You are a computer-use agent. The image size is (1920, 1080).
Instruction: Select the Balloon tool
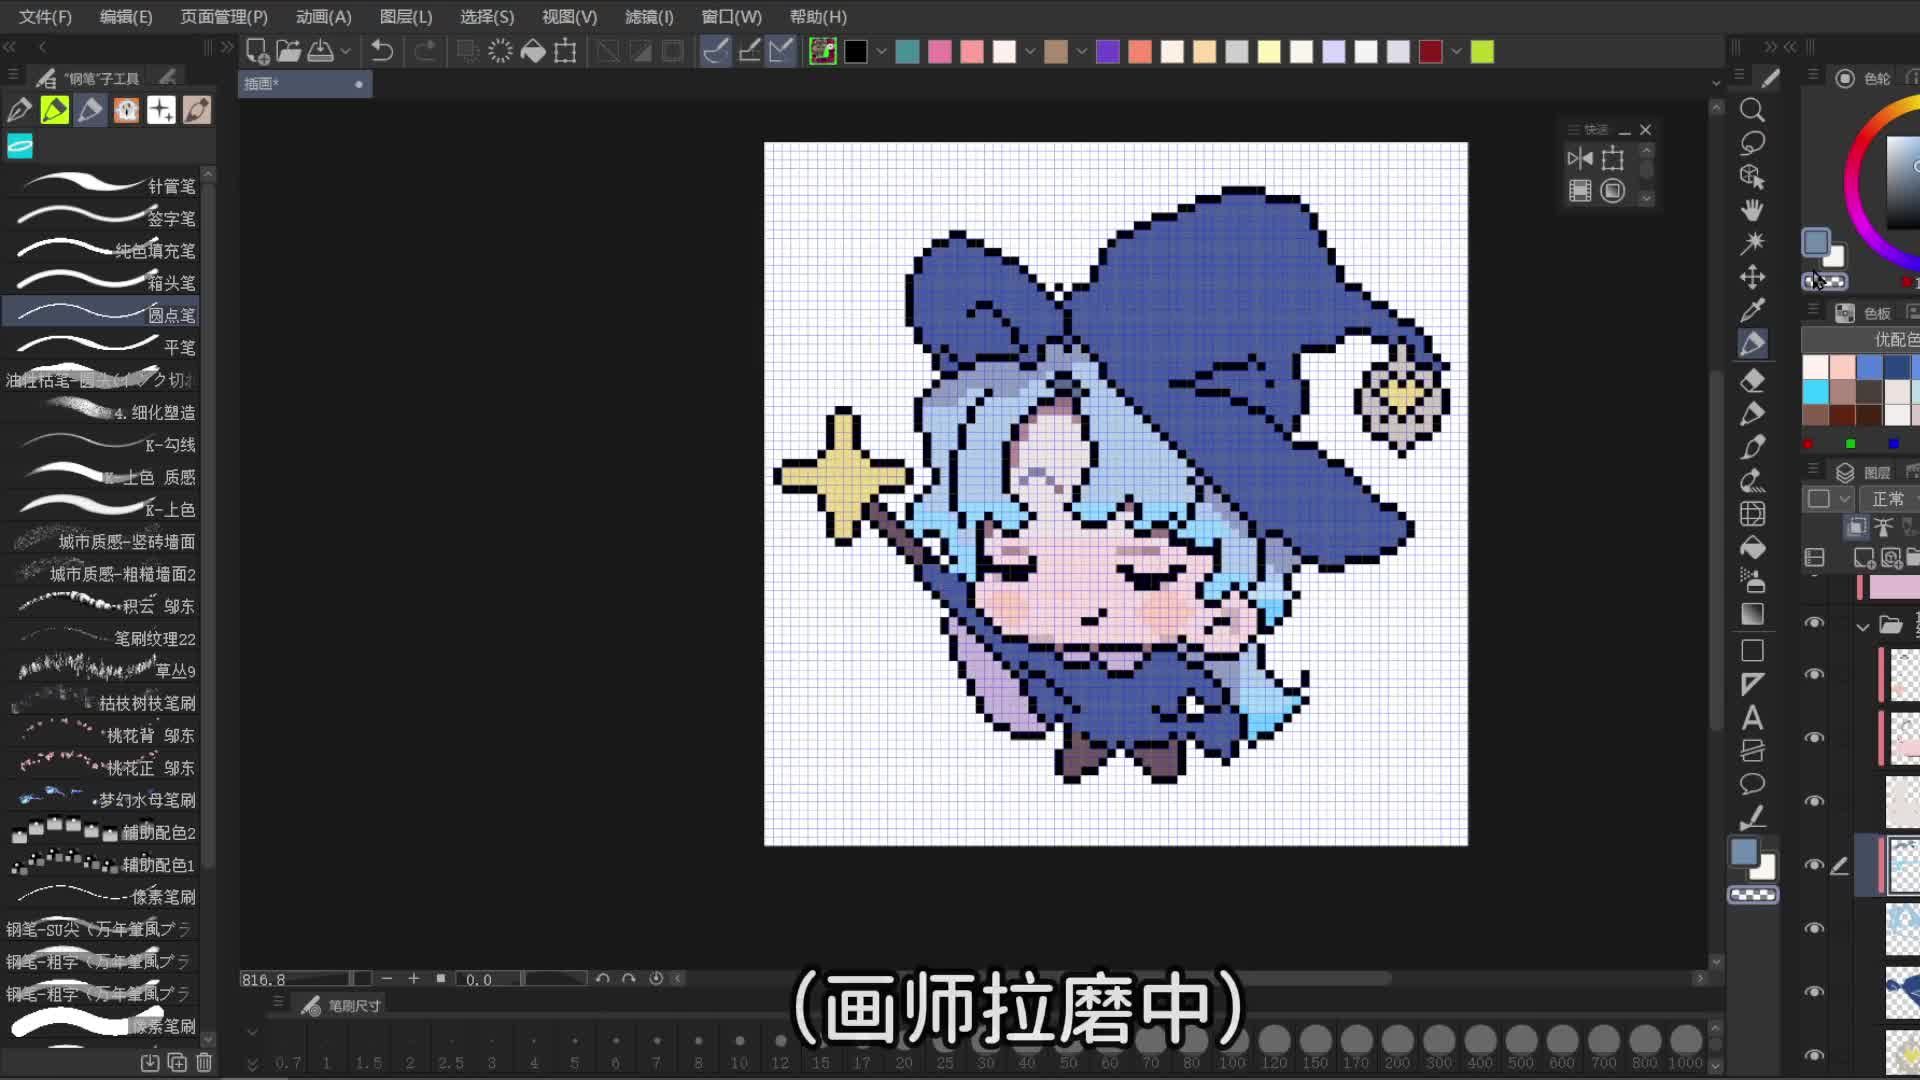click(1752, 784)
